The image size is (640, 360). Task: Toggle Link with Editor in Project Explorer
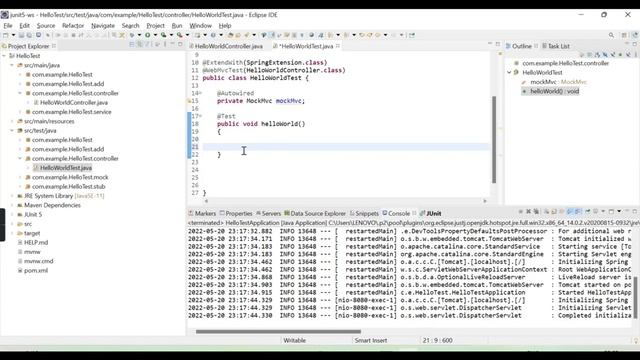[140, 44]
